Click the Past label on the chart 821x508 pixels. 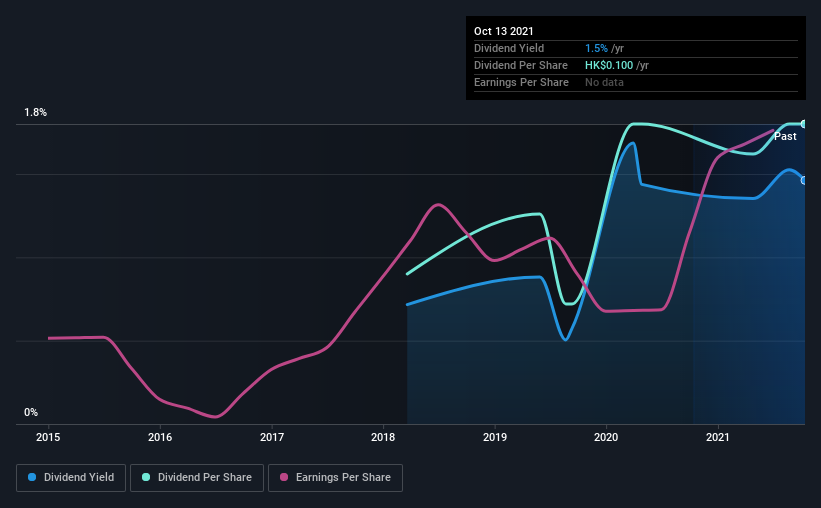click(x=785, y=136)
